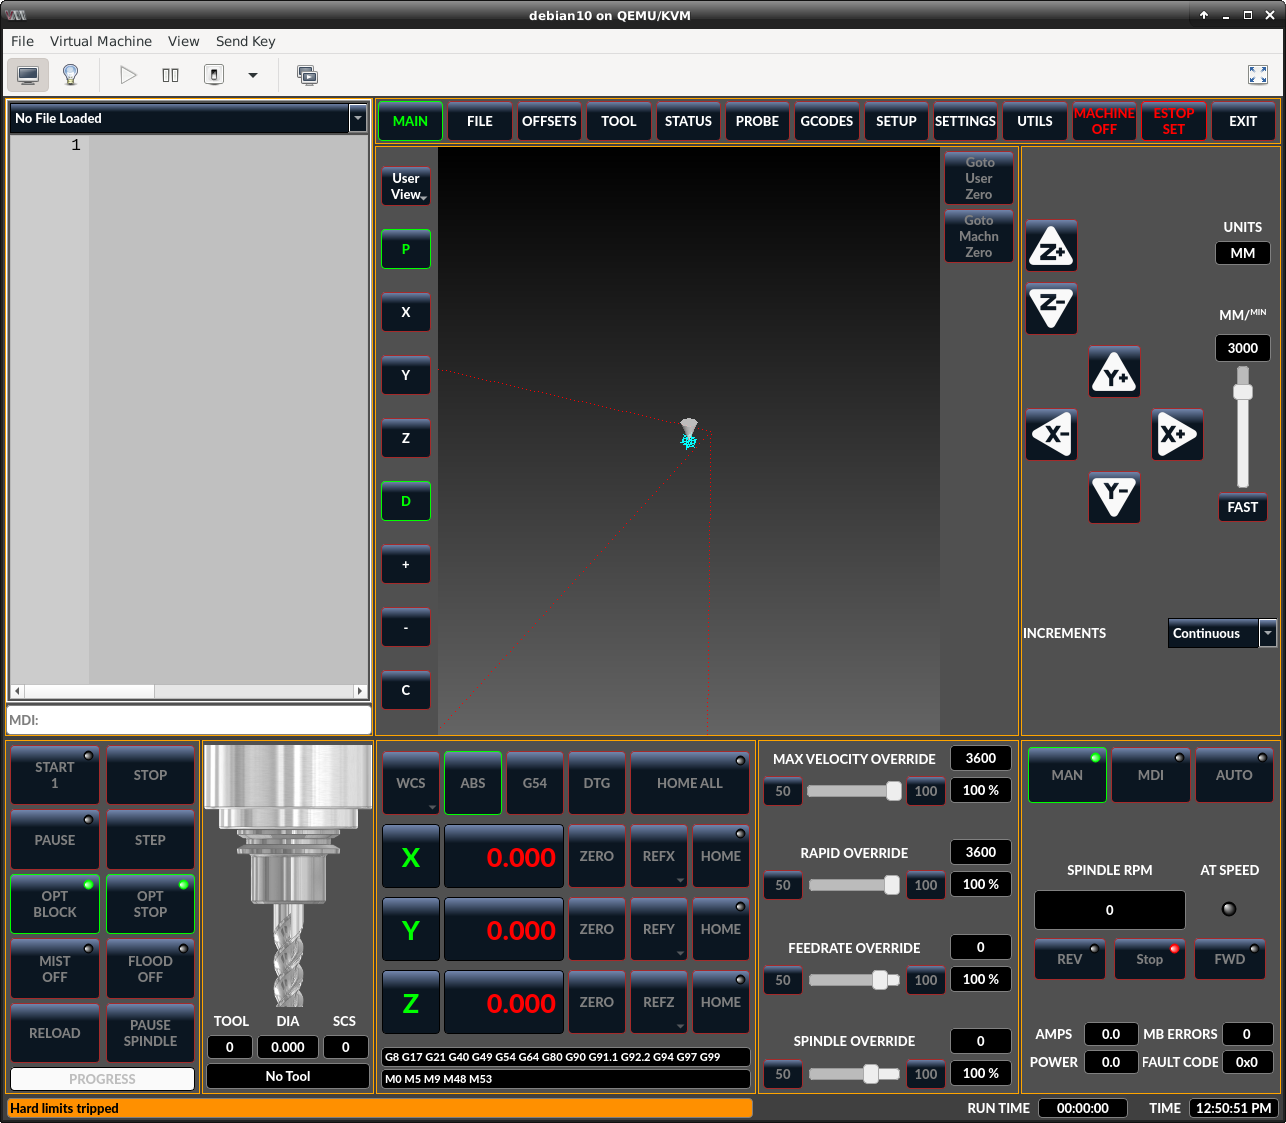Click the virtual machine console monitor icon
Image resolution: width=1286 pixels, height=1123 pixels.
coord(28,75)
